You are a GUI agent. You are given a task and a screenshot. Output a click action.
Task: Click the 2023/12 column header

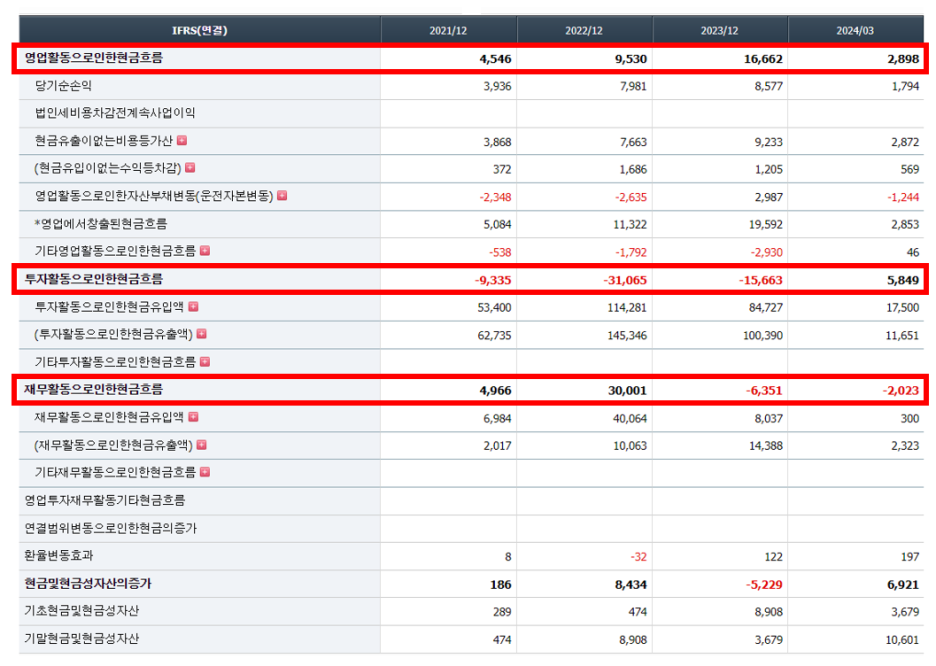click(719, 30)
